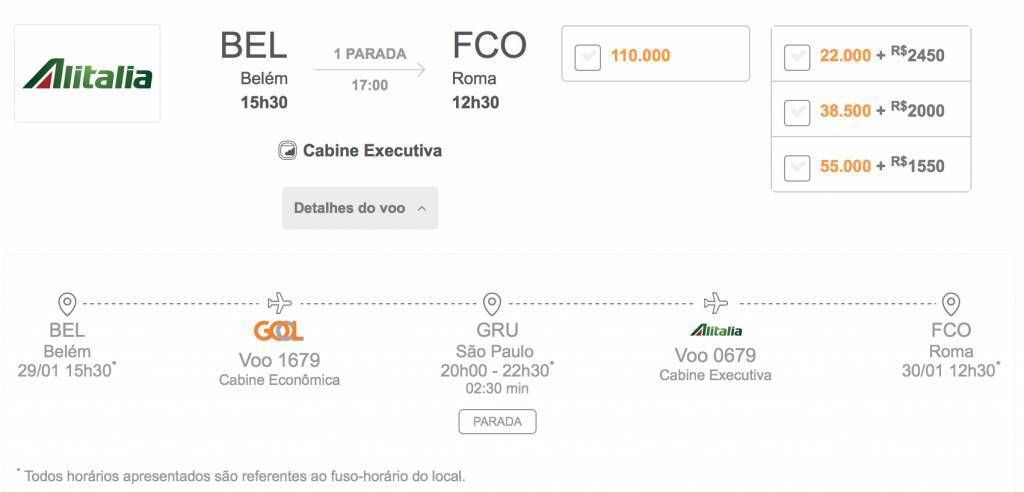Tick the 38.500 + R$2000 option
This screenshot has height=492, width=1024.
797,112
